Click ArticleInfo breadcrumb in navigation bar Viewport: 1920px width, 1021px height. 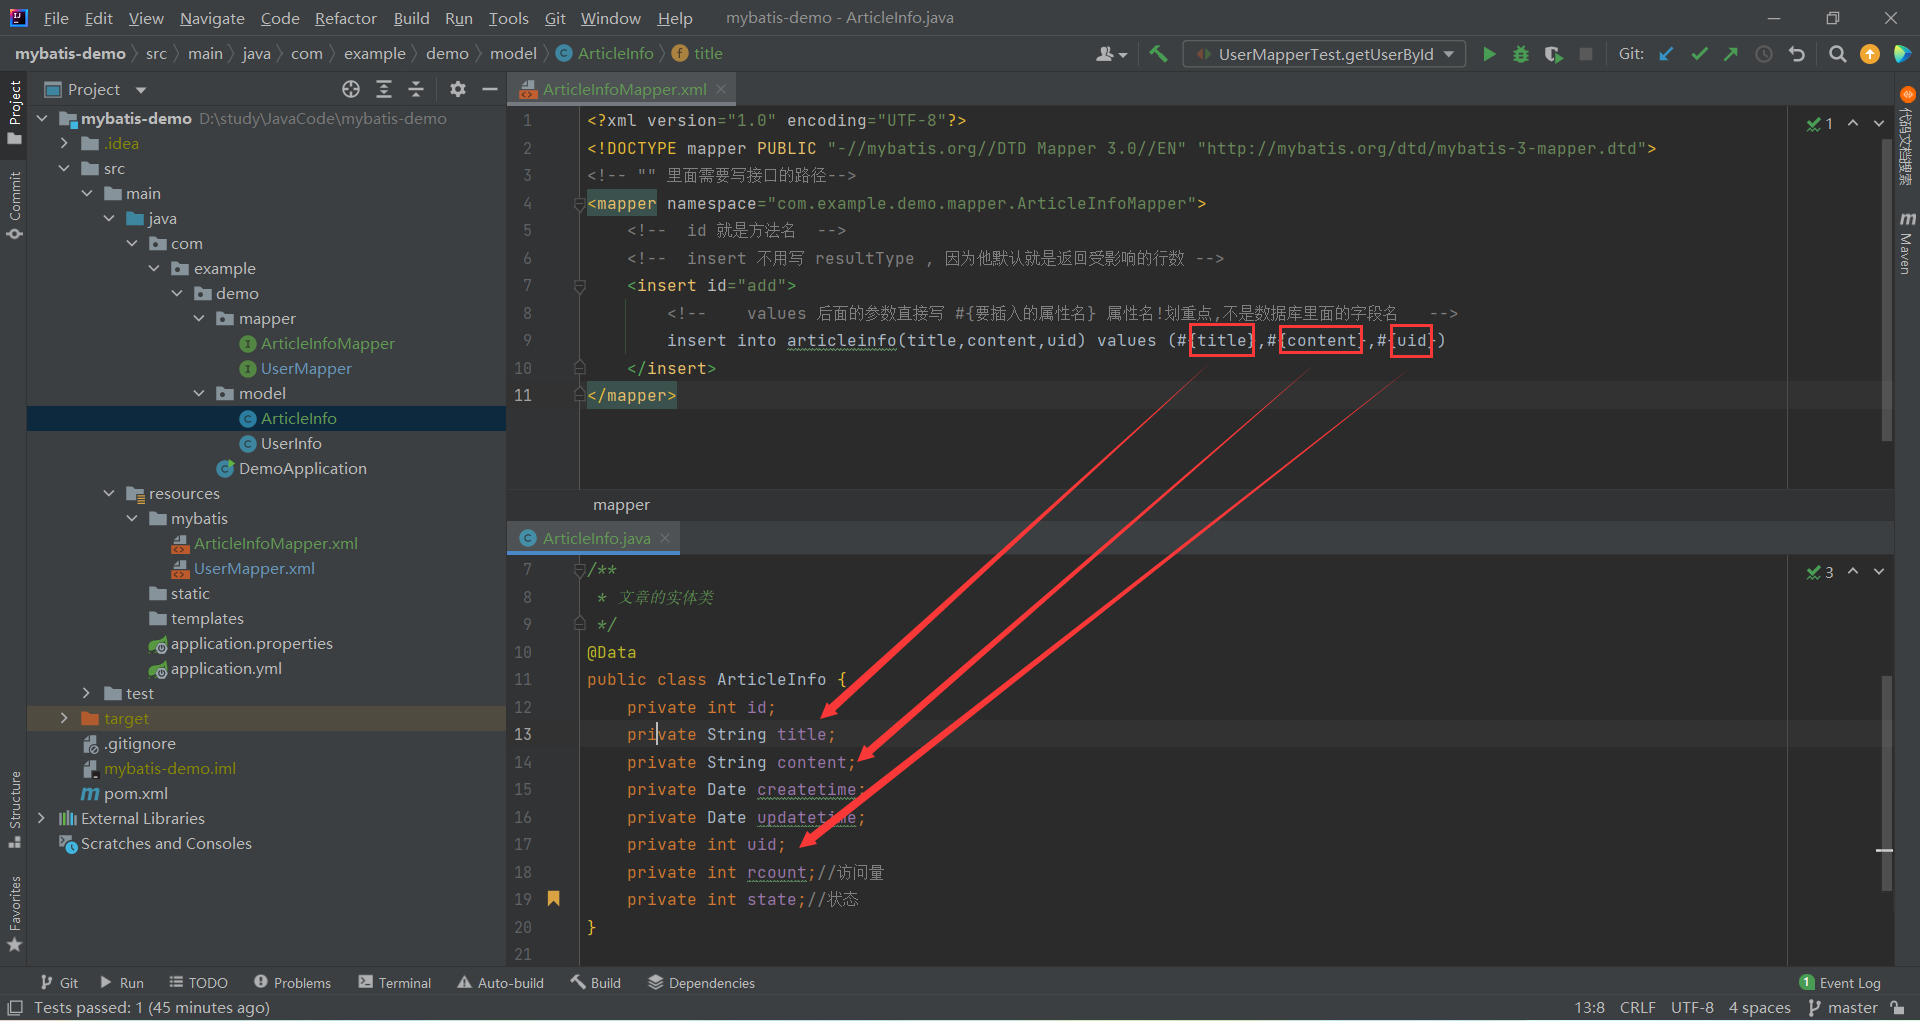(x=605, y=53)
